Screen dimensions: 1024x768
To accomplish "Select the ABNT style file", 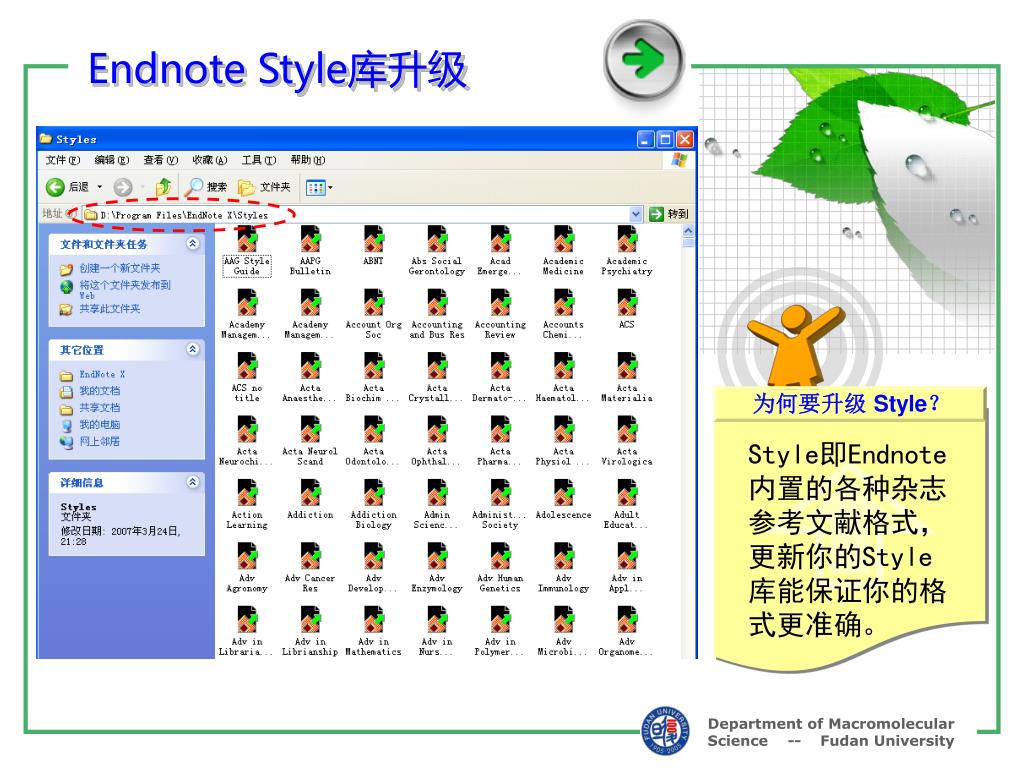I will click(374, 246).
